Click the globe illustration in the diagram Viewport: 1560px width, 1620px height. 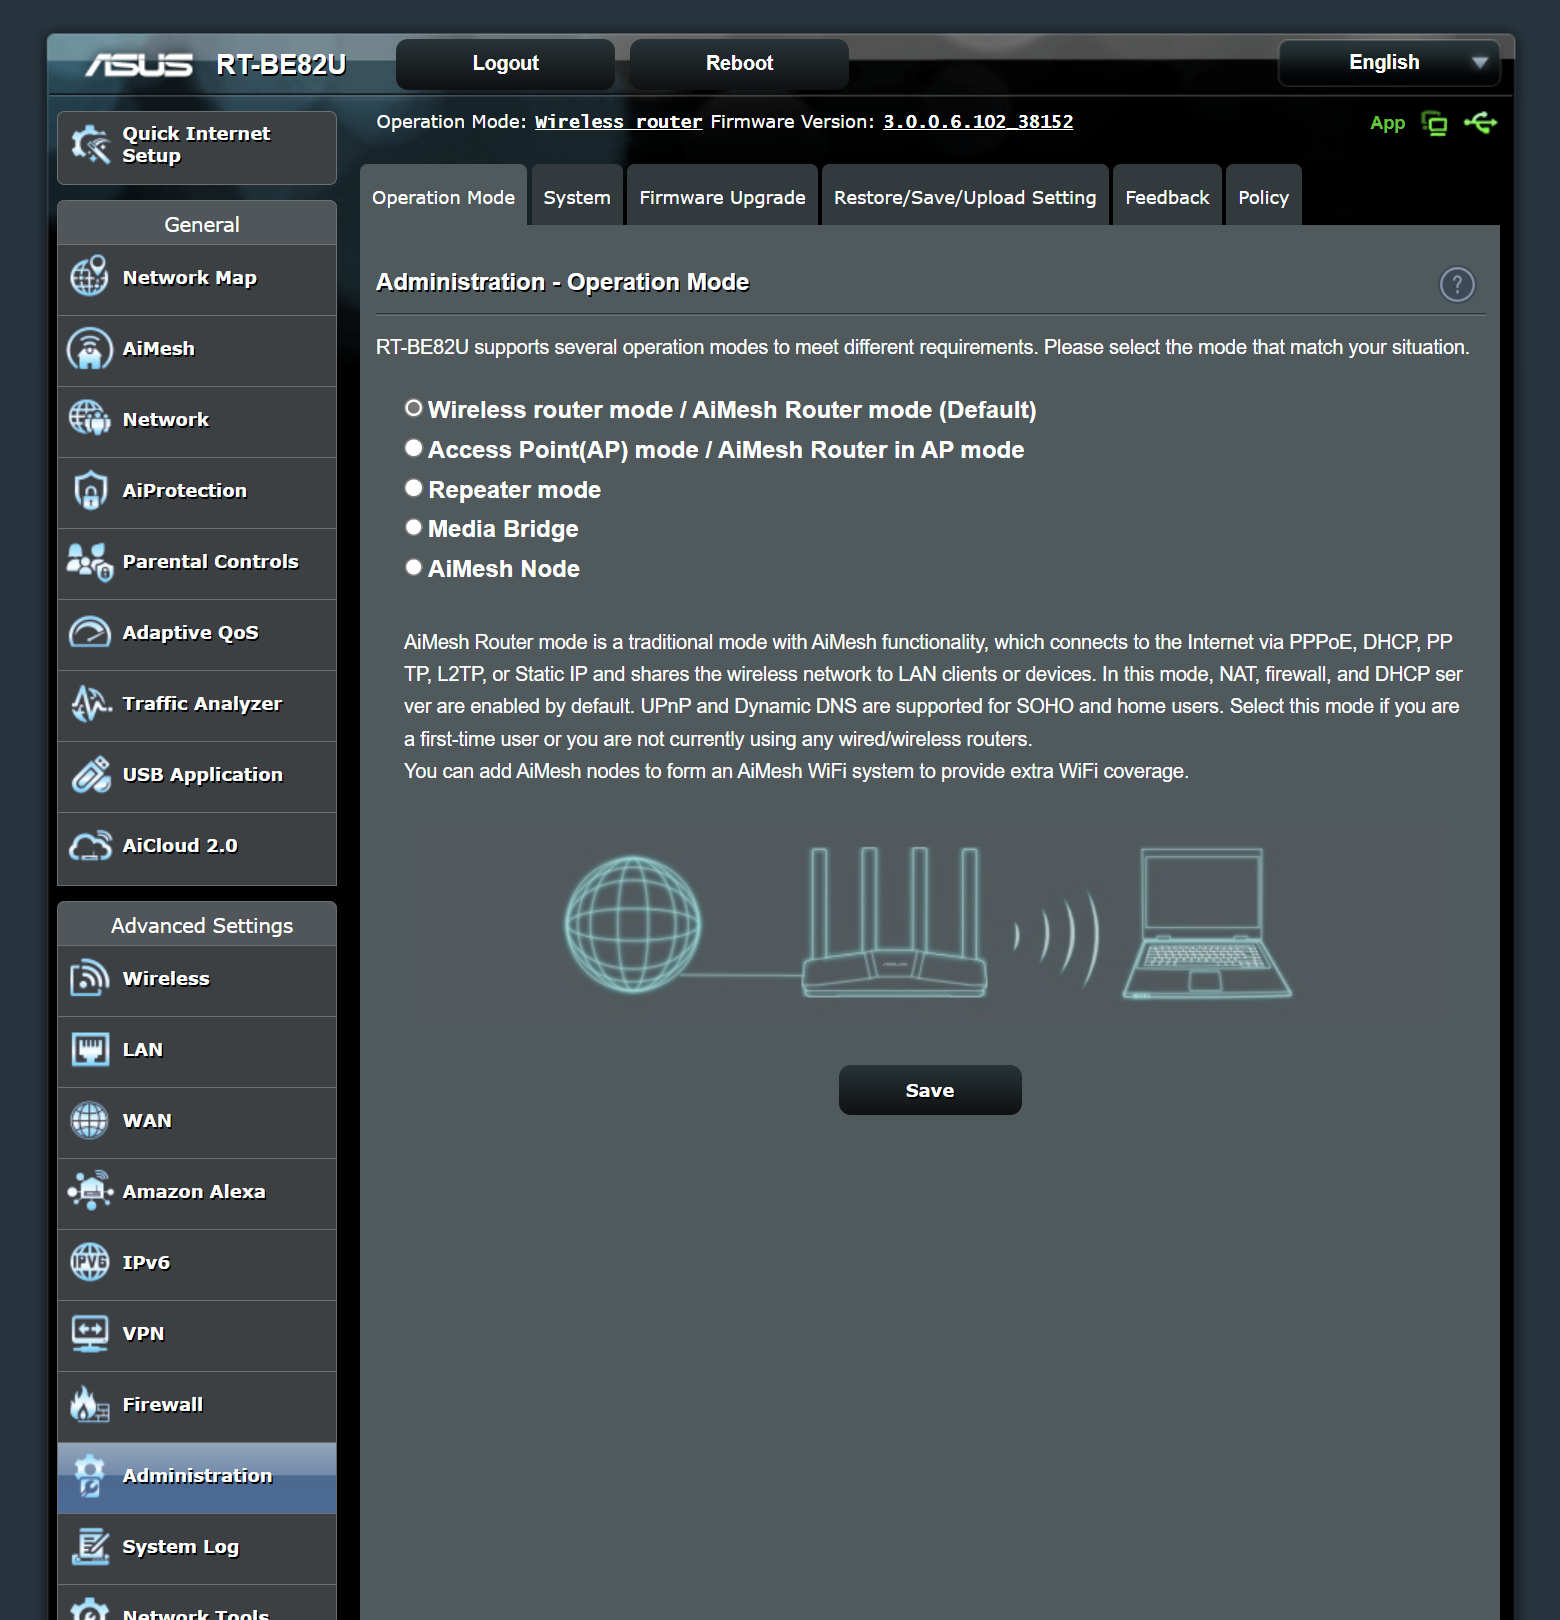pos(633,924)
